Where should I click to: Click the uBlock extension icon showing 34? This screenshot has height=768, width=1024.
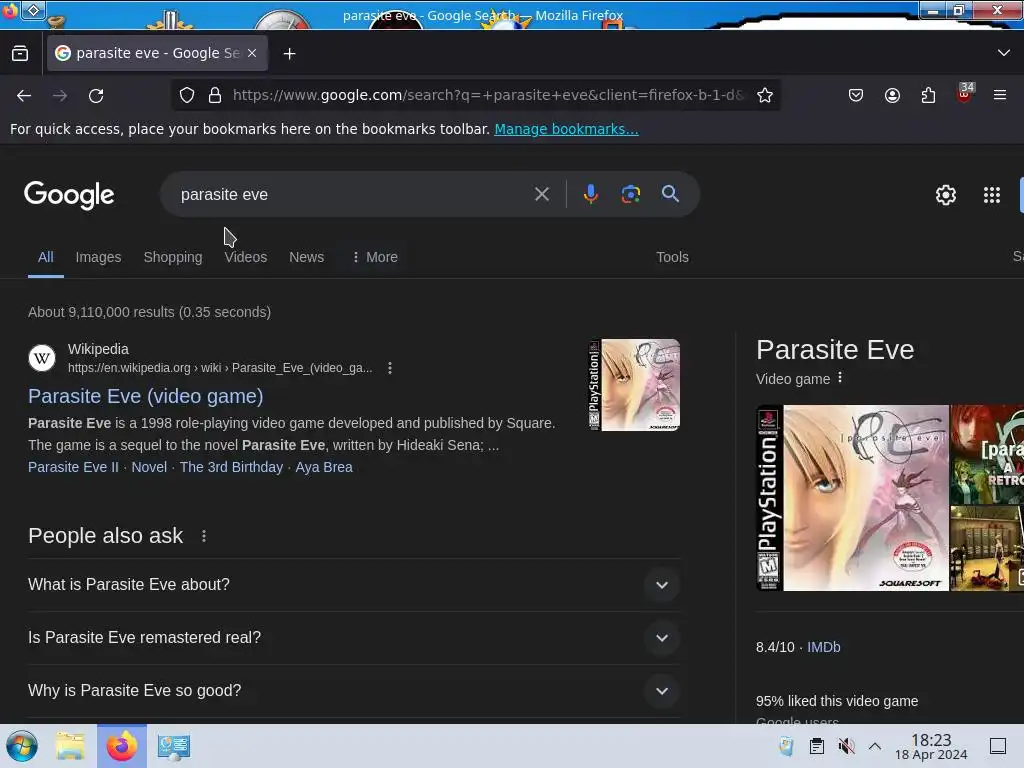click(965, 93)
